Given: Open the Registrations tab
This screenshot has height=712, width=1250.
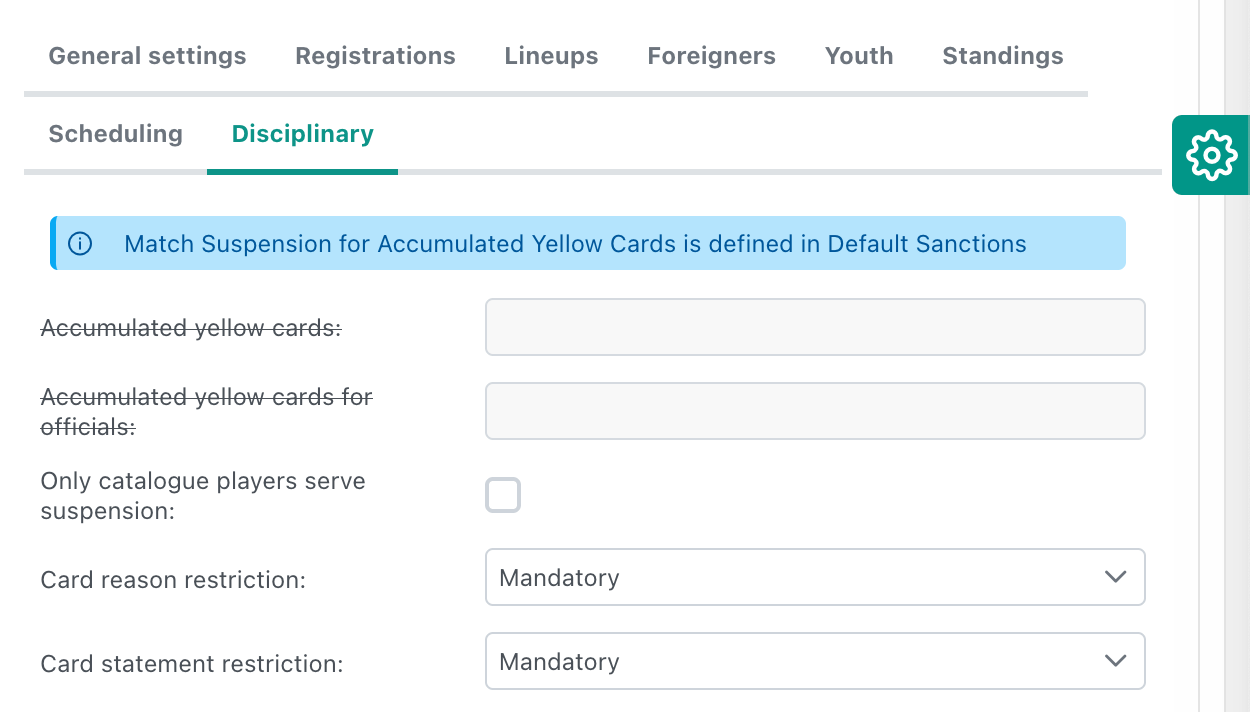Looking at the screenshot, I should tap(375, 56).
